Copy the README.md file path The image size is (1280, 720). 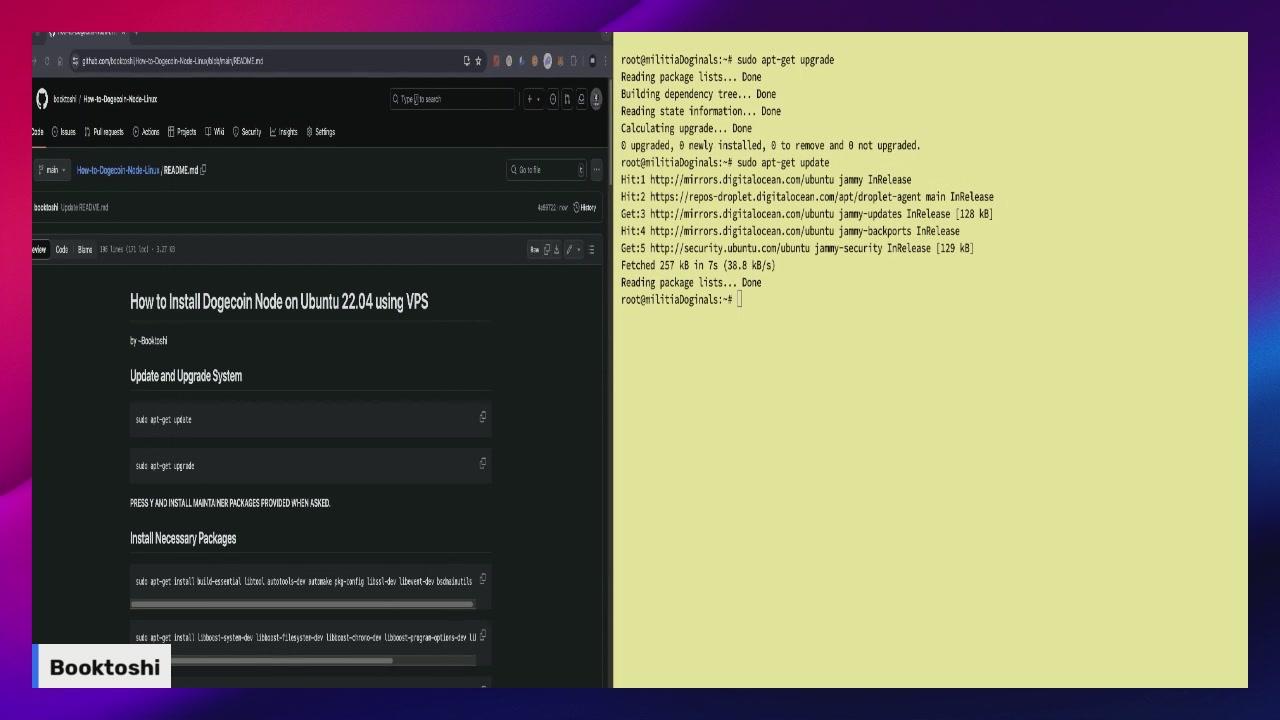pyautogui.click(x=203, y=170)
